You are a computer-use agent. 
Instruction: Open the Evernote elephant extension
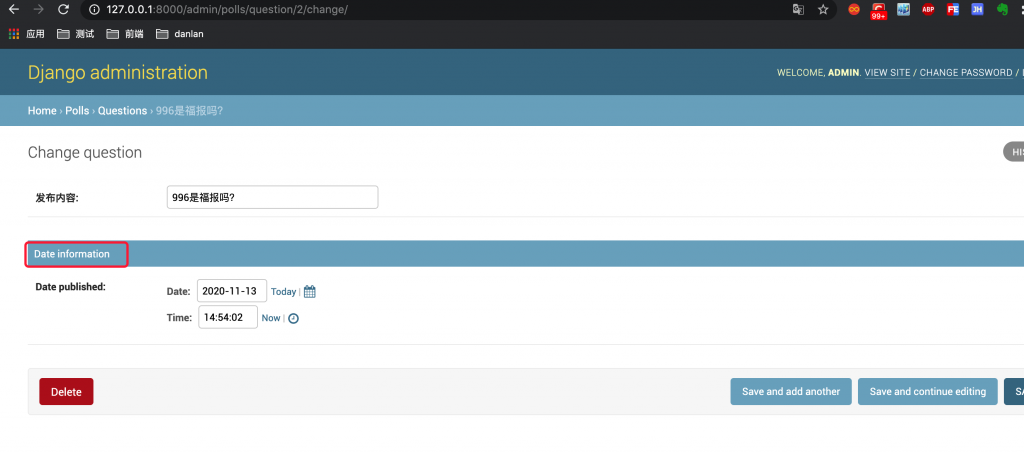1002,9
